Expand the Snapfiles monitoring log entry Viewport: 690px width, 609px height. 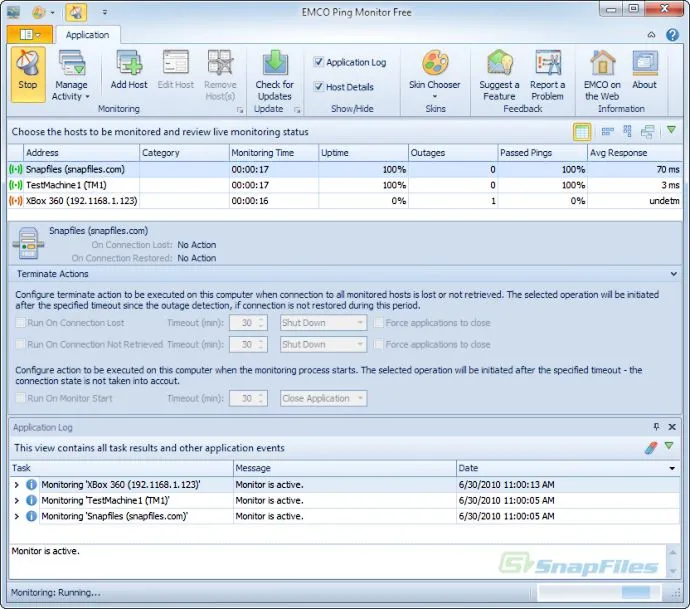tap(17, 516)
